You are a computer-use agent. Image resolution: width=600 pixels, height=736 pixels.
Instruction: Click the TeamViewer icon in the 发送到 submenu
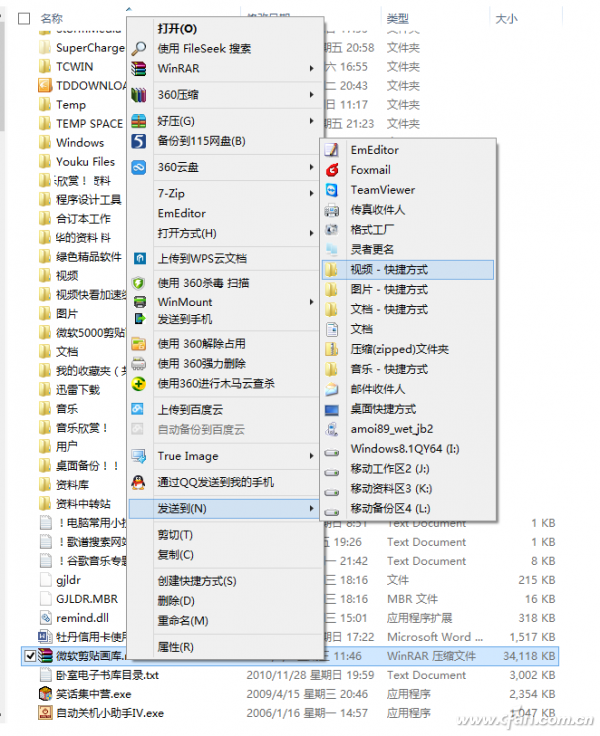pos(332,190)
